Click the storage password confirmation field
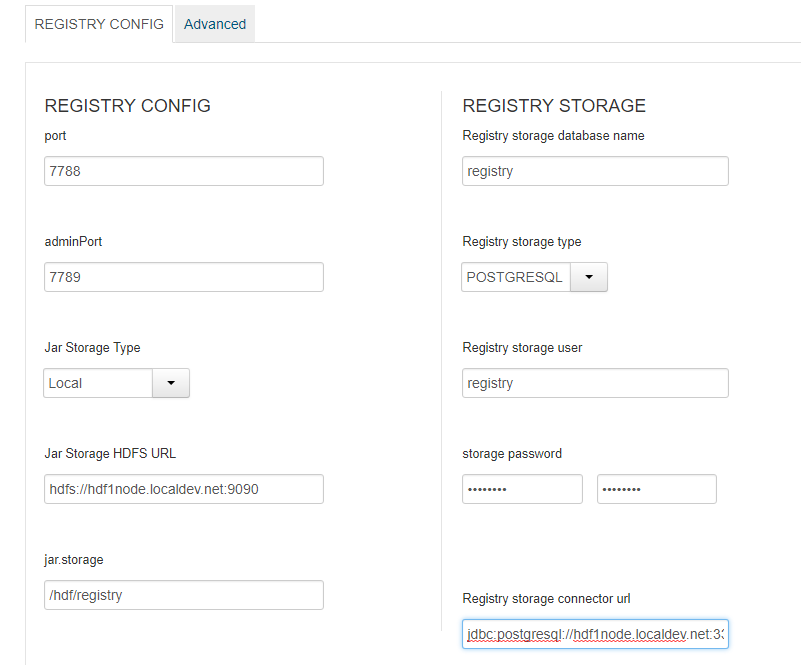The image size is (801, 665). [657, 489]
